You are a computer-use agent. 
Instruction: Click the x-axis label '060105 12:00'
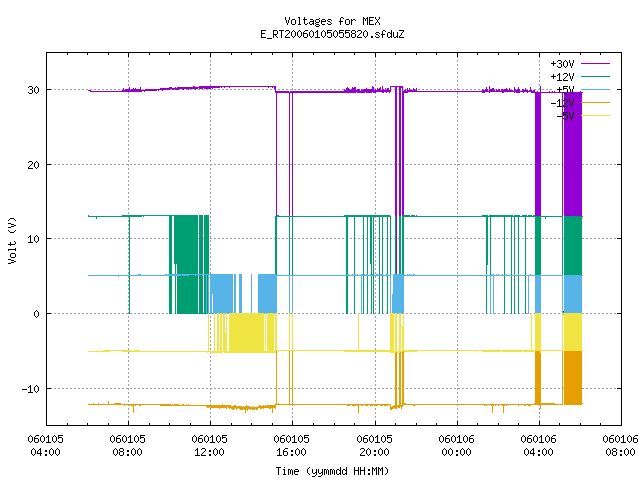(209, 446)
